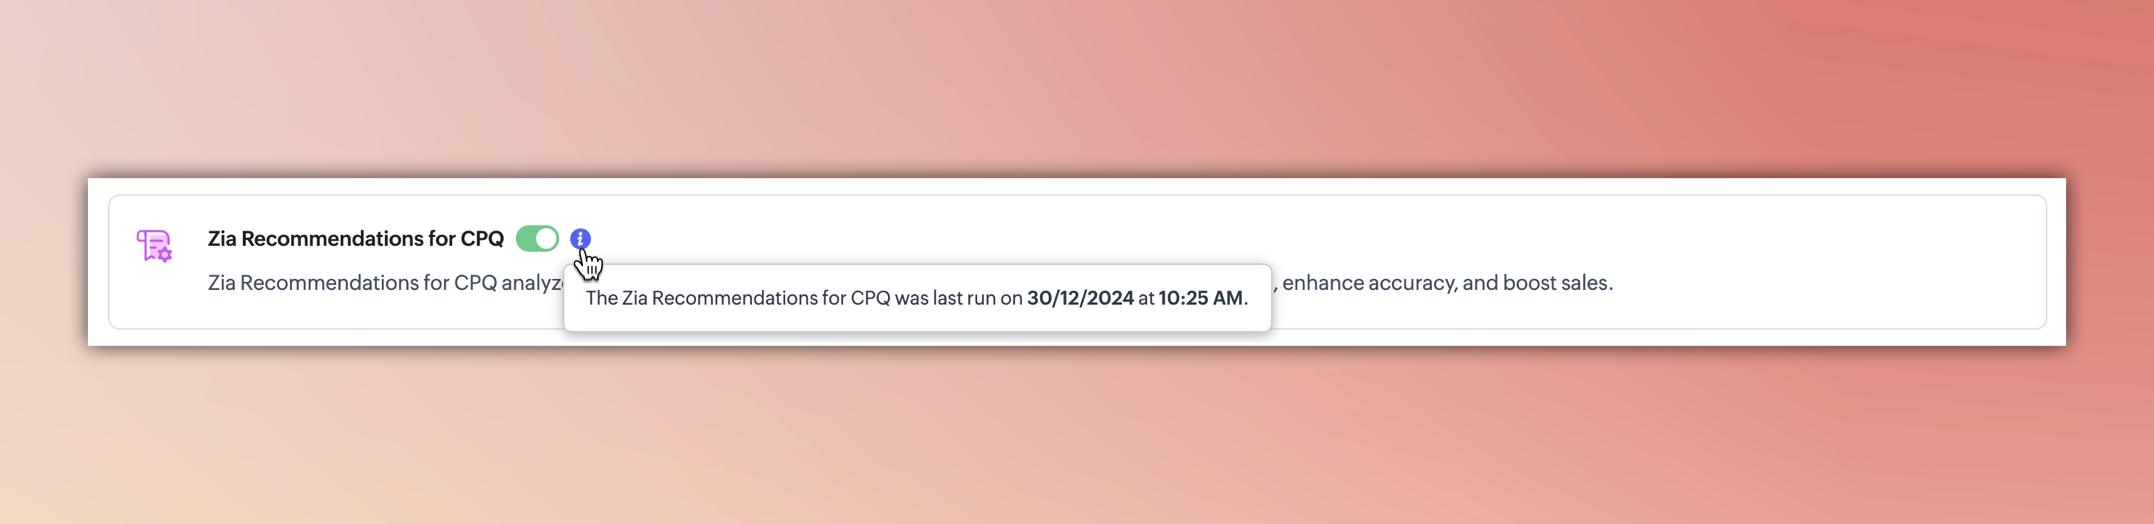Click the white knob of the green toggle
This screenshot has width=2154, height=524.
pos(546,239)
